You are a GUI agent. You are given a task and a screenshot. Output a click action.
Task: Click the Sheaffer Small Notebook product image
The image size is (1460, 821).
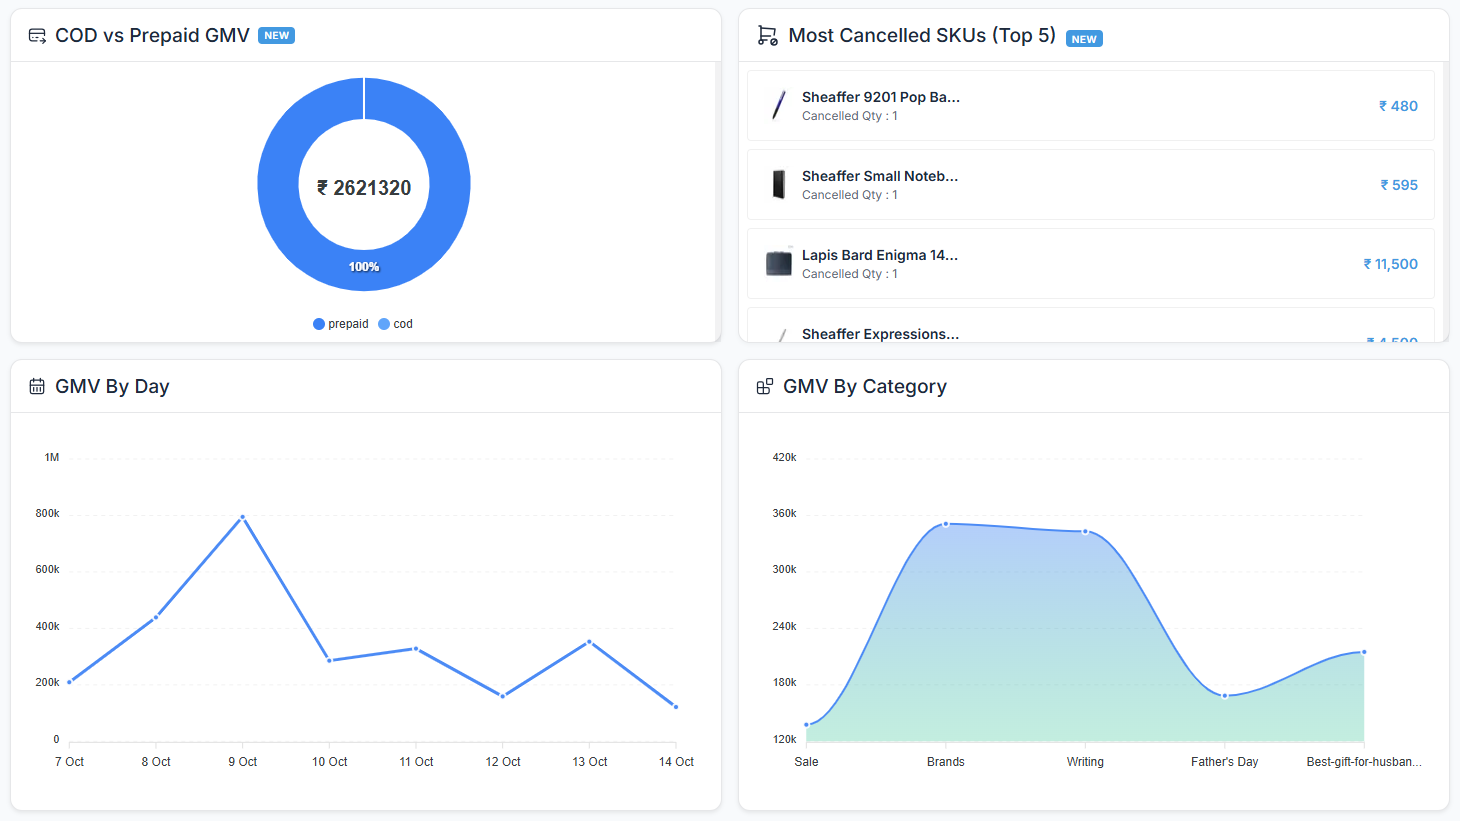pos(778,184)
